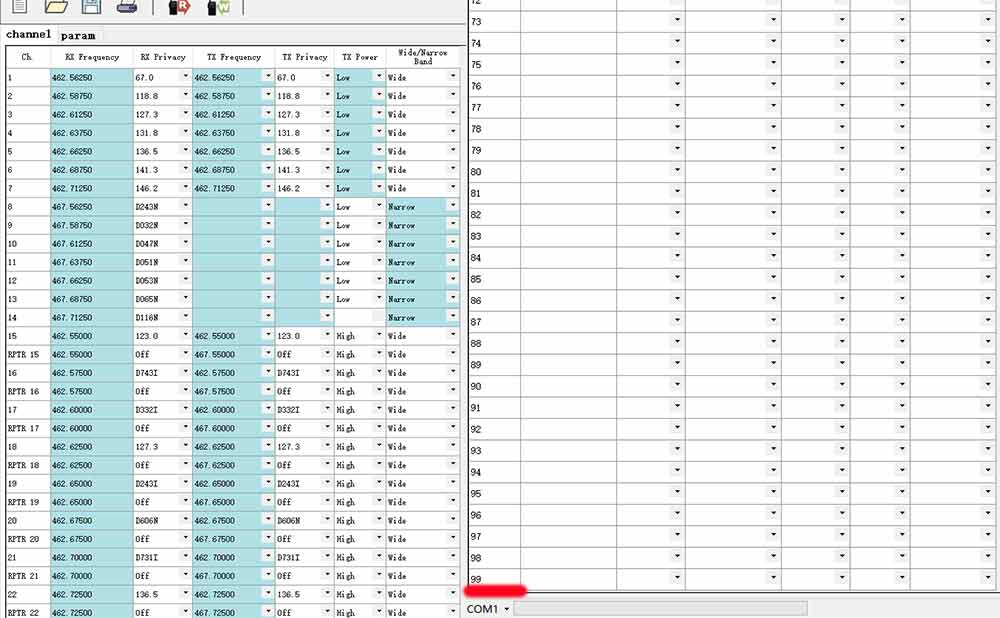Open the COM1 port dropdown
Viewport: 1000px width, 618px height.
point(507,608)
